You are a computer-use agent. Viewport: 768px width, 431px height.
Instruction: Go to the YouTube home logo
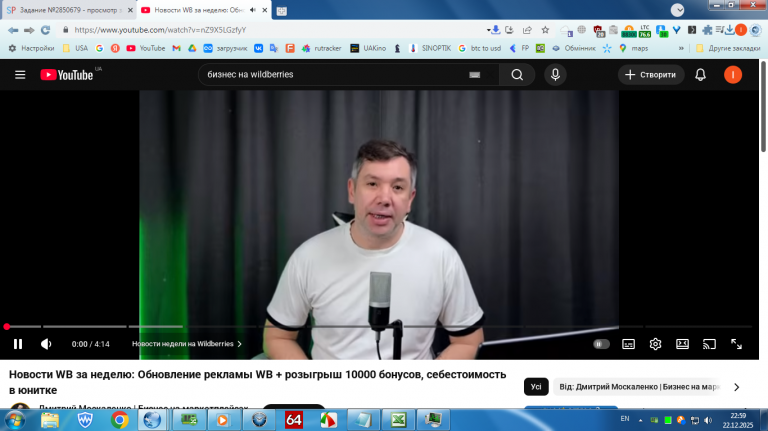(x=67, y=74)
